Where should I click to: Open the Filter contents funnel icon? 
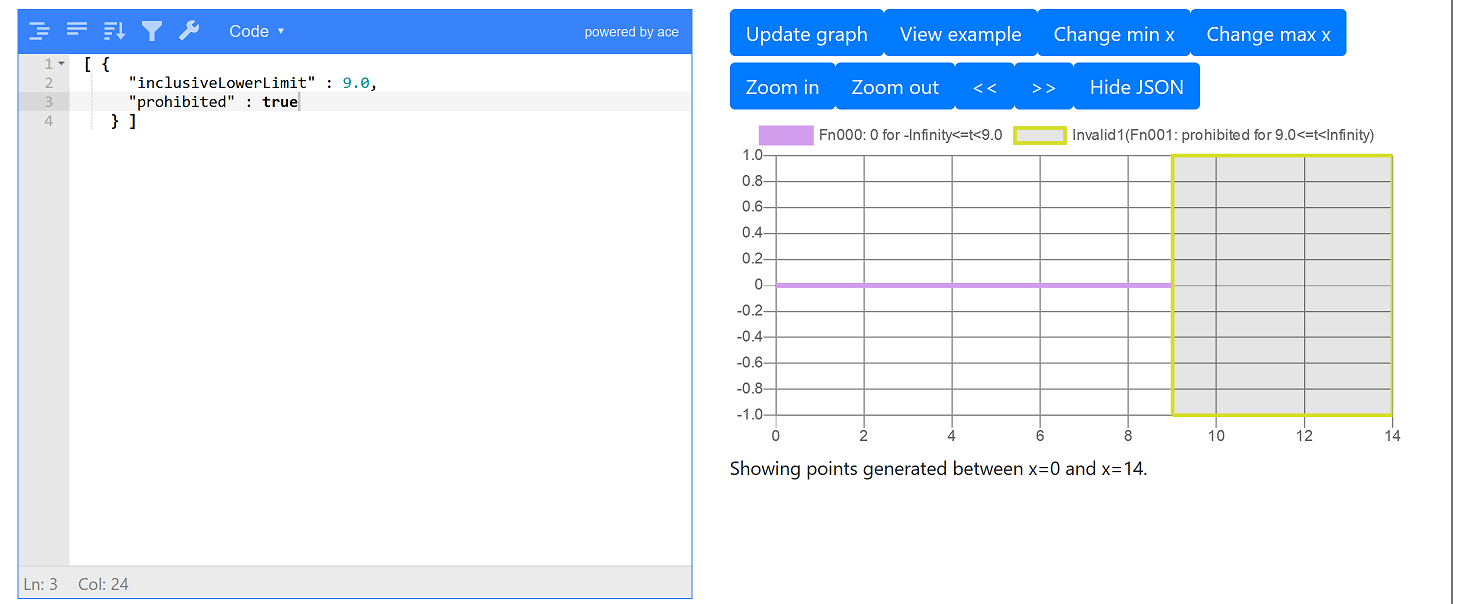(x=151, y=31)
